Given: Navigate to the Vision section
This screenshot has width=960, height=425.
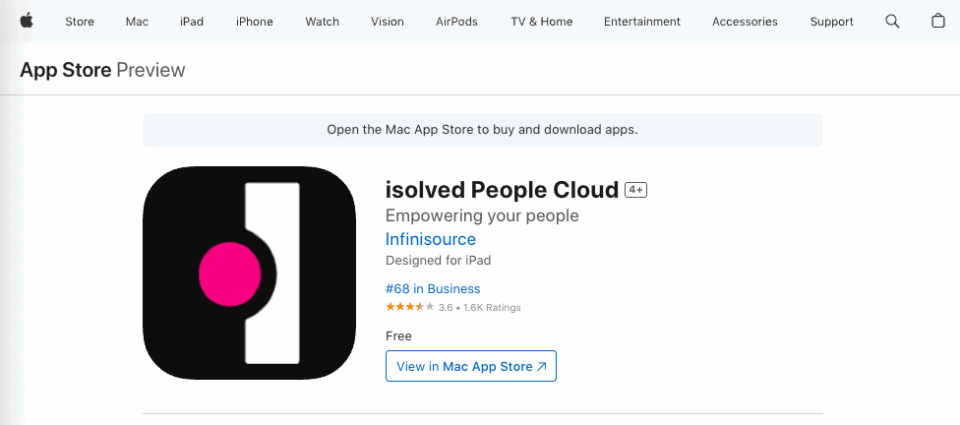Looking at the screenshot, I should click(x=387, y=21).
